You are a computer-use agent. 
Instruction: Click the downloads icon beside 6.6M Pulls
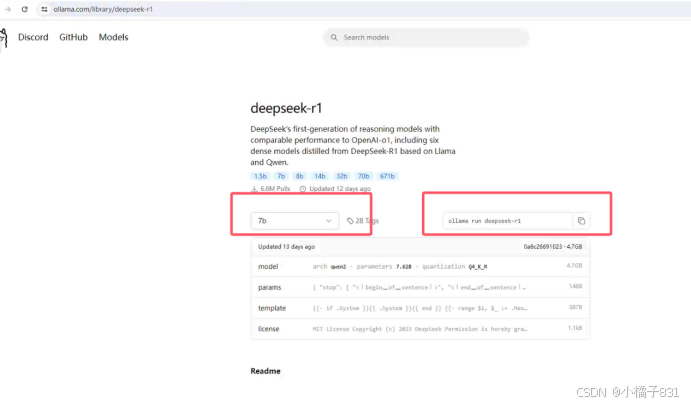(254, 189)
